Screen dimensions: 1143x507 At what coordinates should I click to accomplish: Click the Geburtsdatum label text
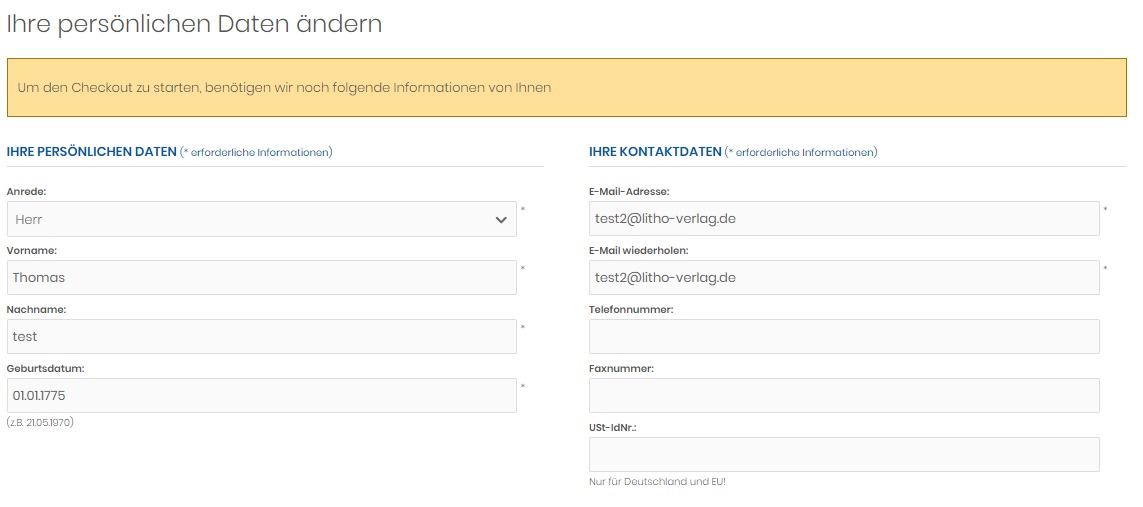pyautogui.click(x=46, y=368)
